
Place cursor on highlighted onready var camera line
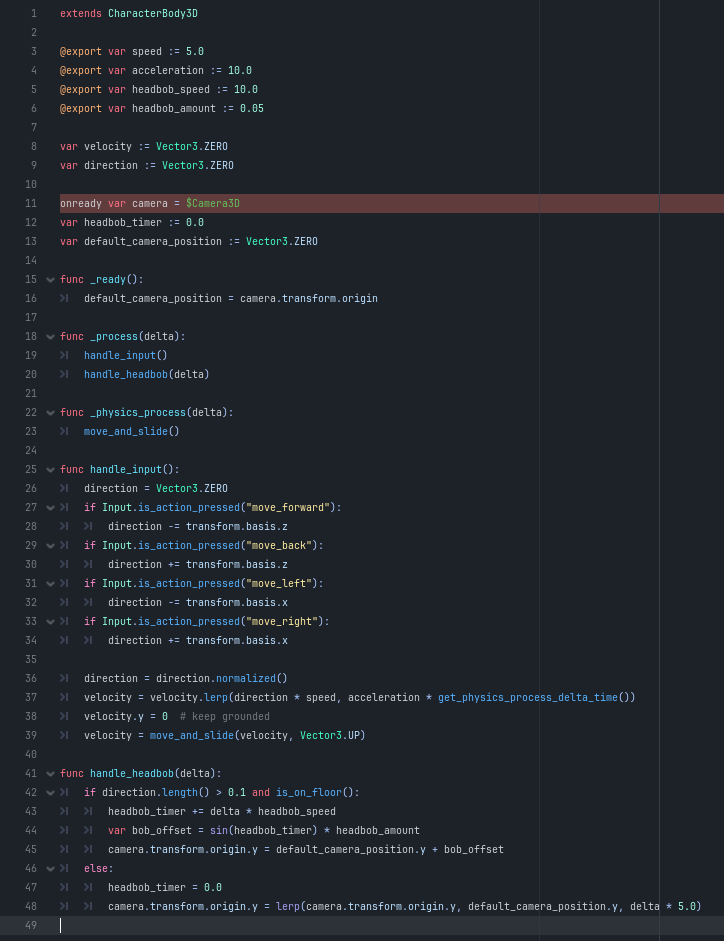tap(392, 203)
